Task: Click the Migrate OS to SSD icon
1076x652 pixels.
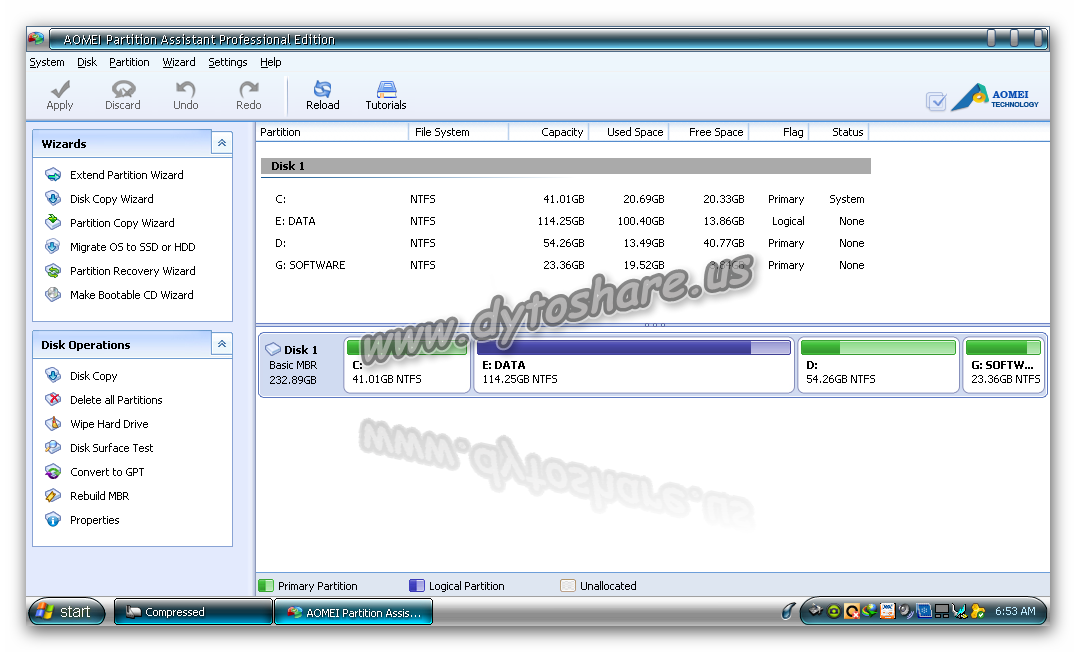Action: click(x=53, y=246)
